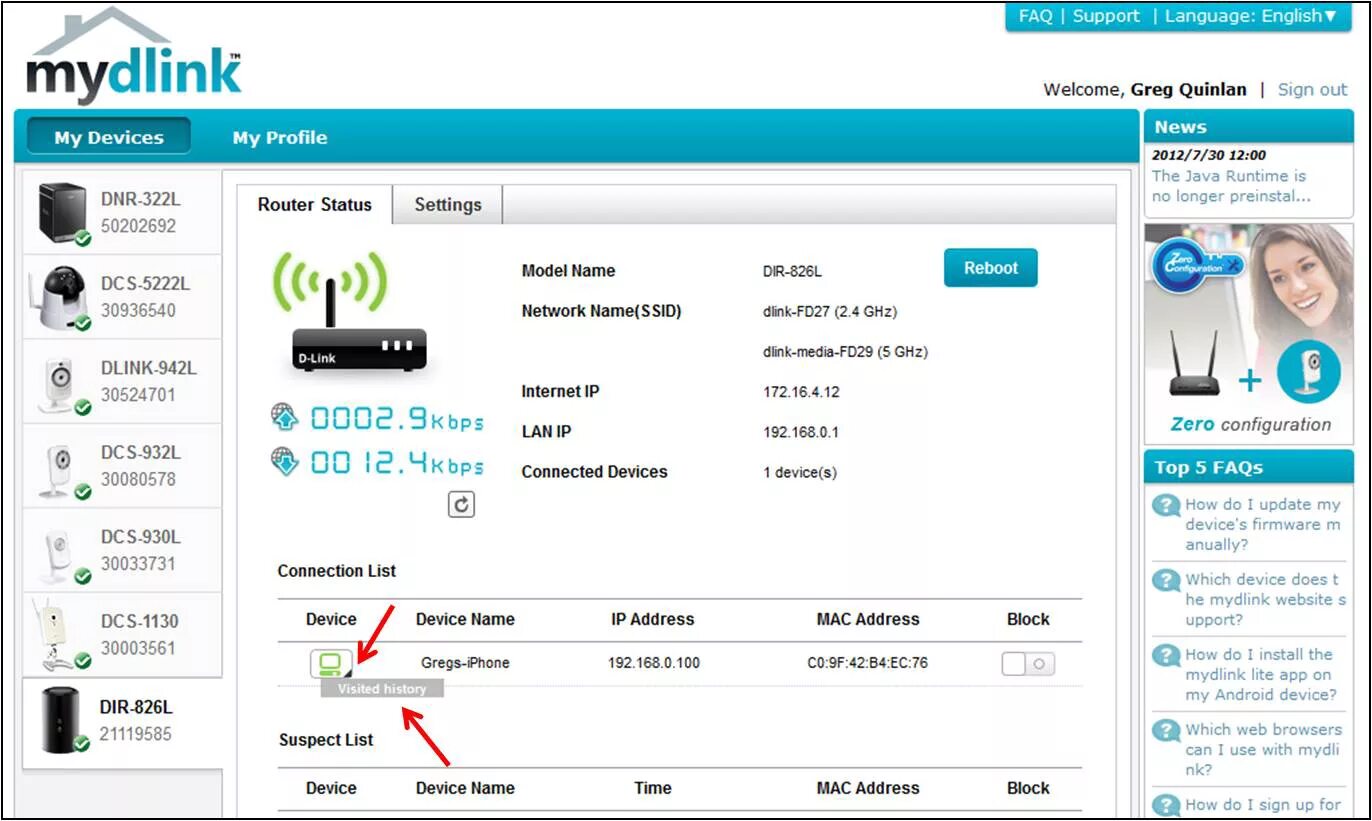
Task: Select the DNR-322L device icon in sidebar
Action: (62, 214)
